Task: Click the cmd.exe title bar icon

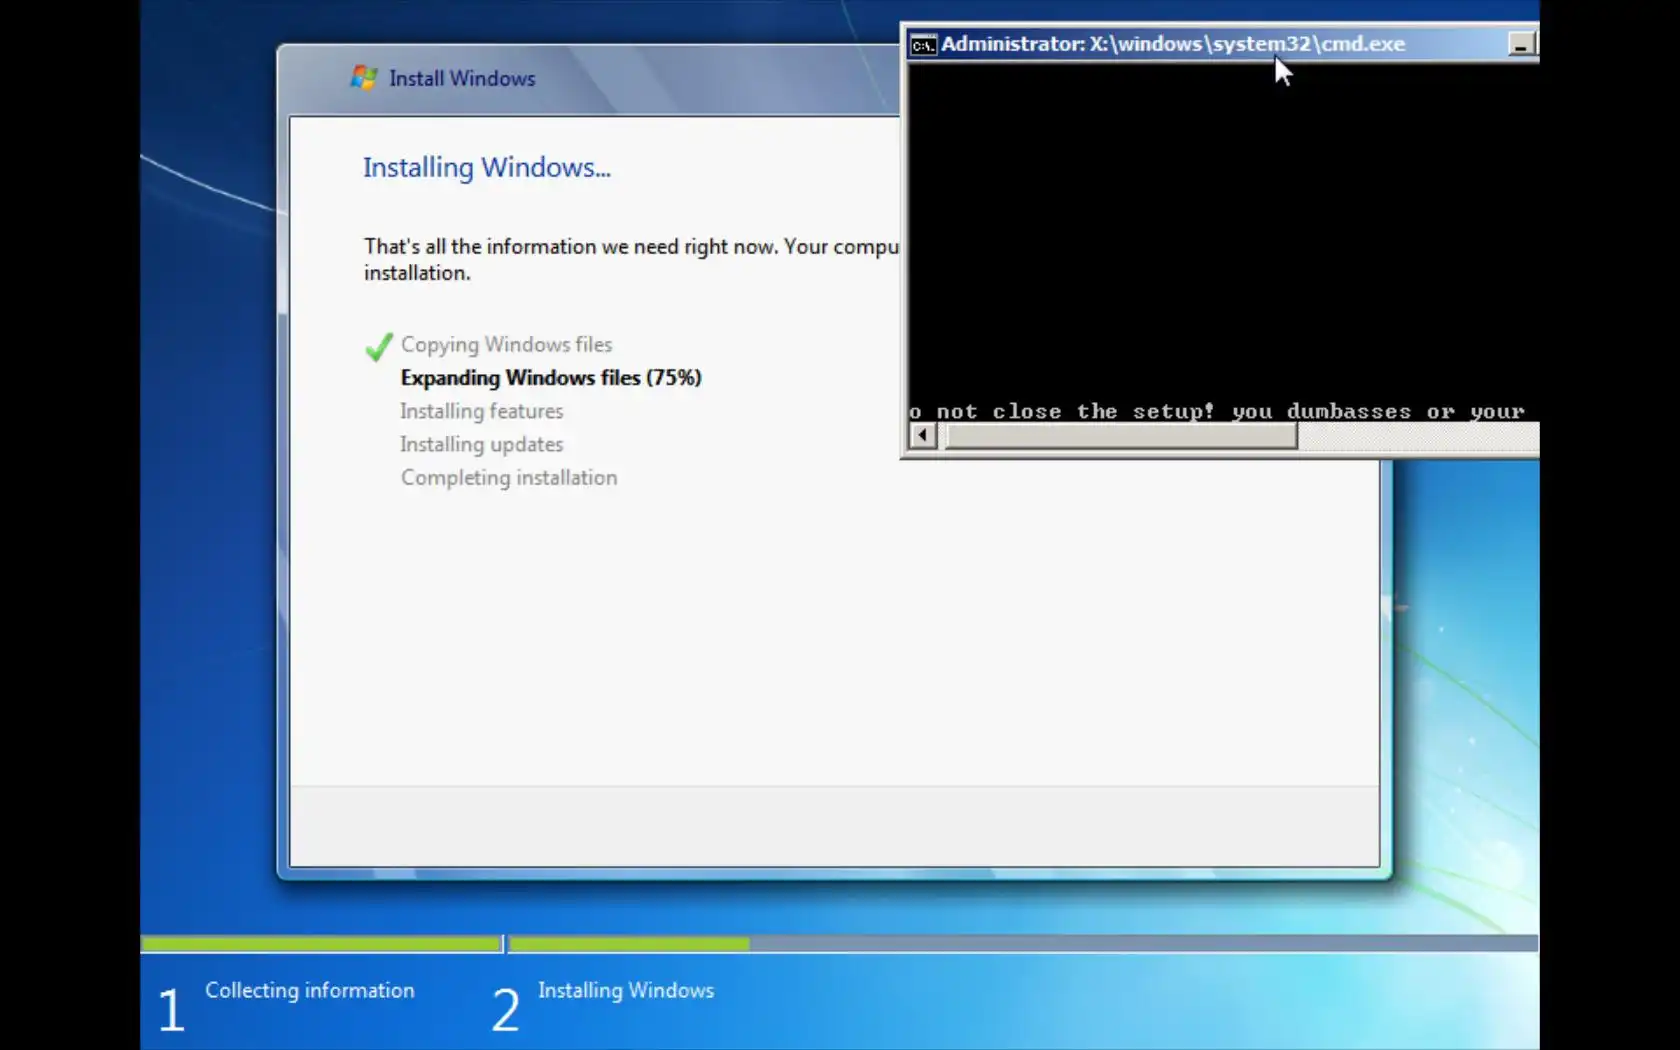Action: (923, 44)
